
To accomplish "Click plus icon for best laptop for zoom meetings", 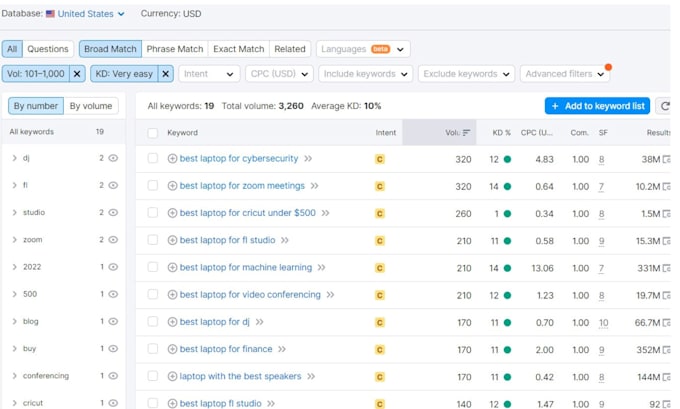I will pos(172,186).
